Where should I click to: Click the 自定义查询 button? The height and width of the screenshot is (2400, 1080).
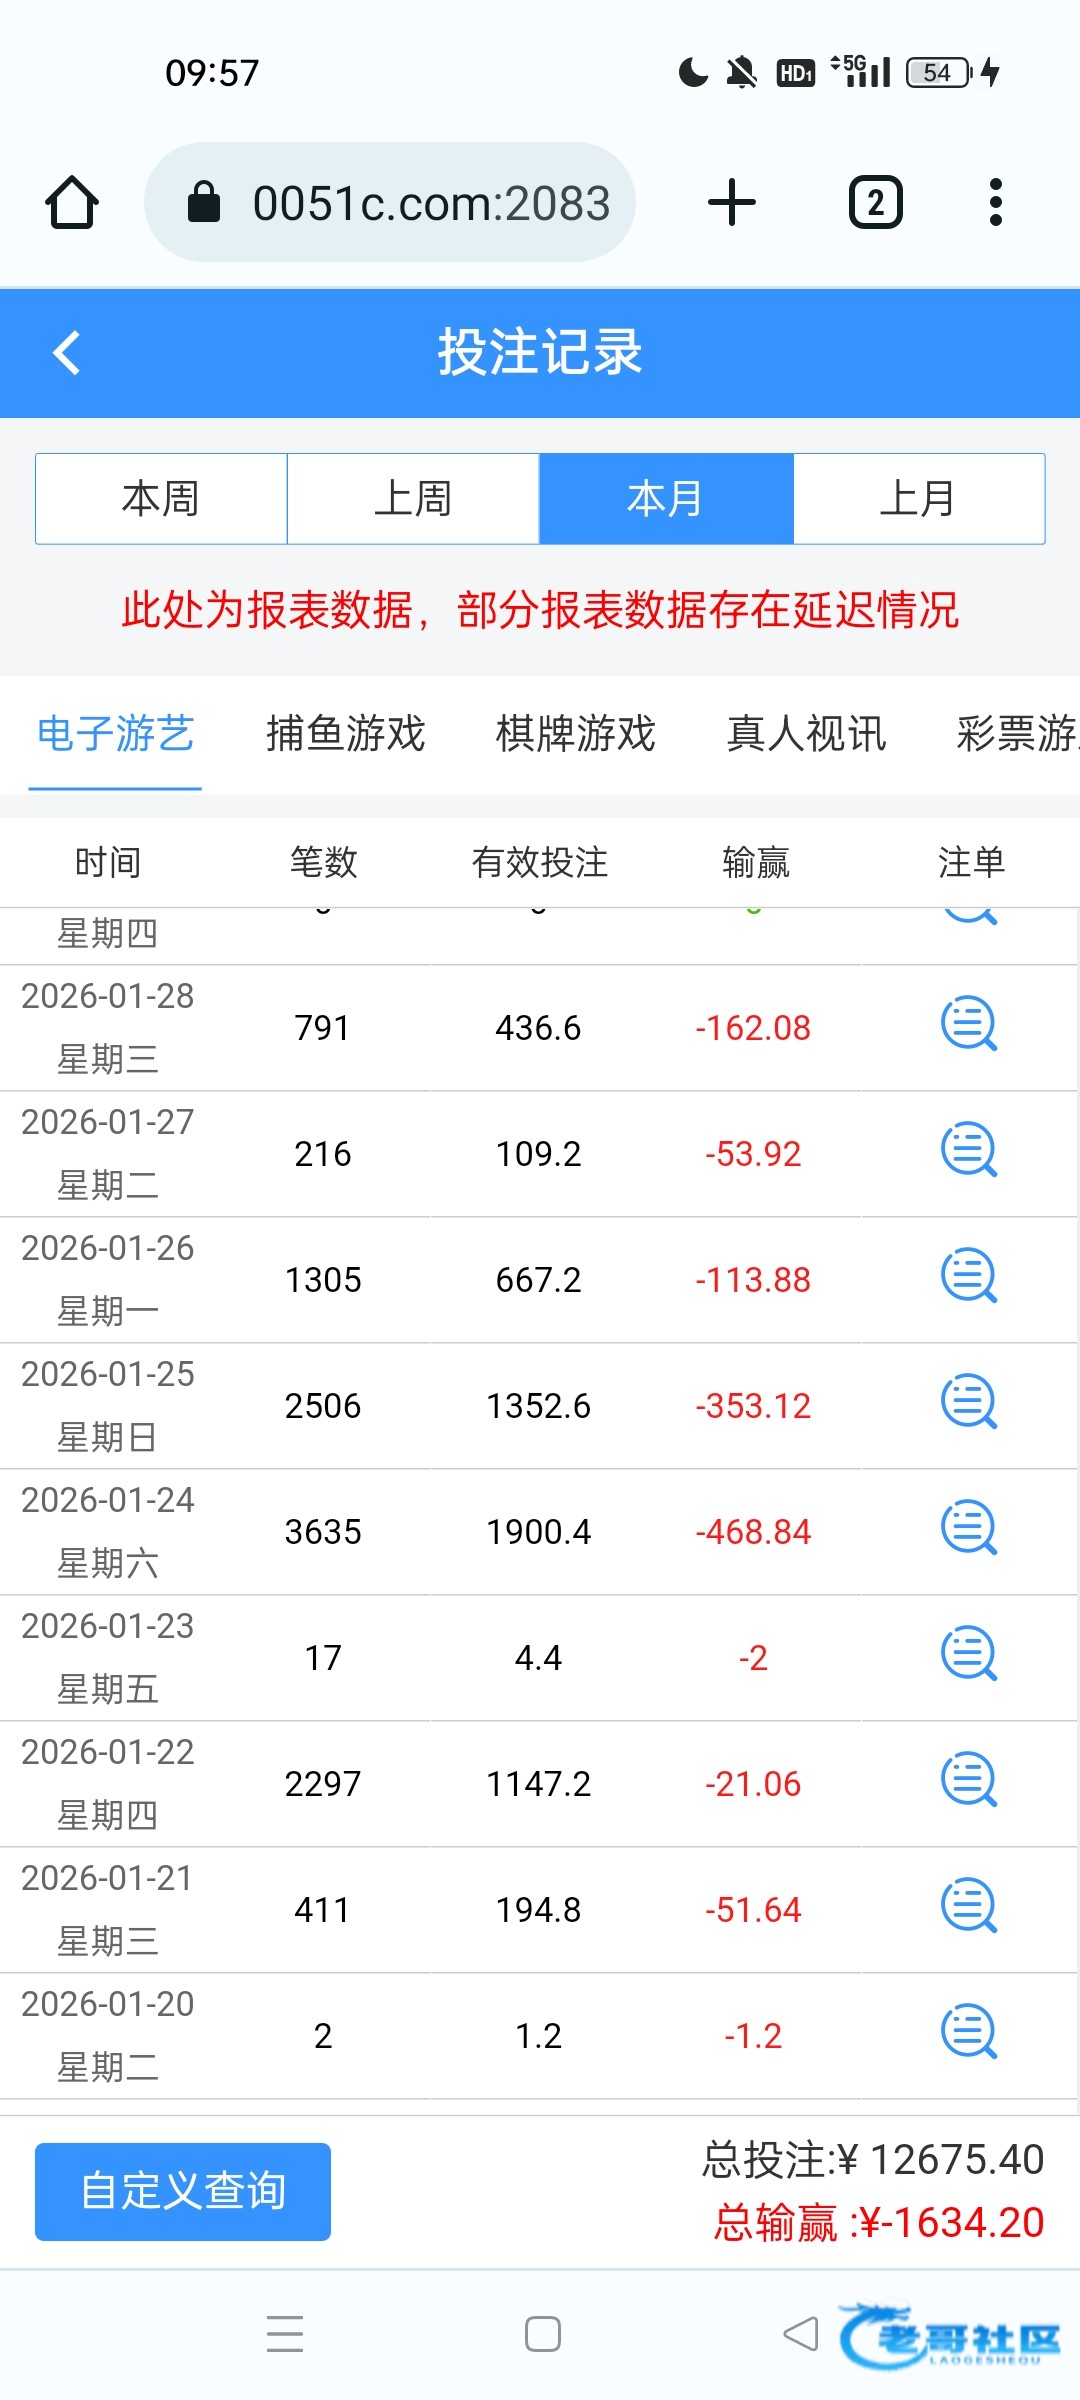pyautogui.click(x=183, y=2191)
